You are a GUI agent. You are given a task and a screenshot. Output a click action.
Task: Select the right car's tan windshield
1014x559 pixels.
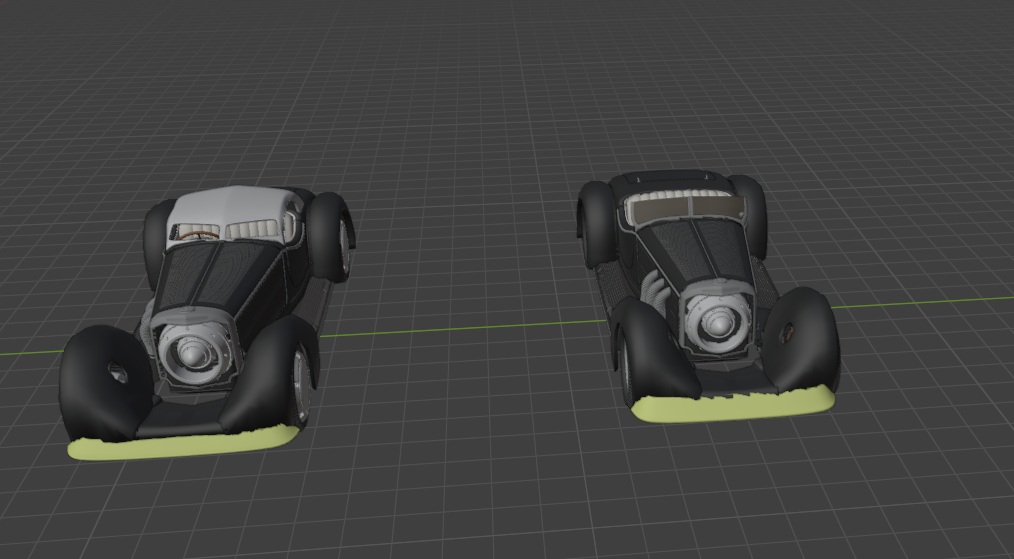coord(685,209)
